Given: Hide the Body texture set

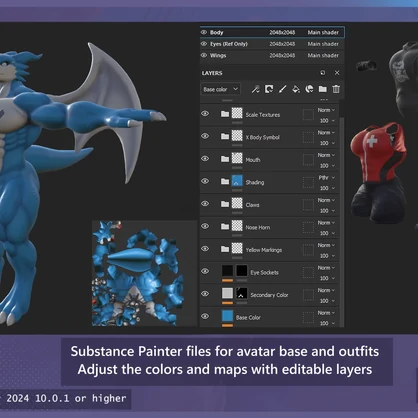Looking at the screenshot, I should point(204,32).
